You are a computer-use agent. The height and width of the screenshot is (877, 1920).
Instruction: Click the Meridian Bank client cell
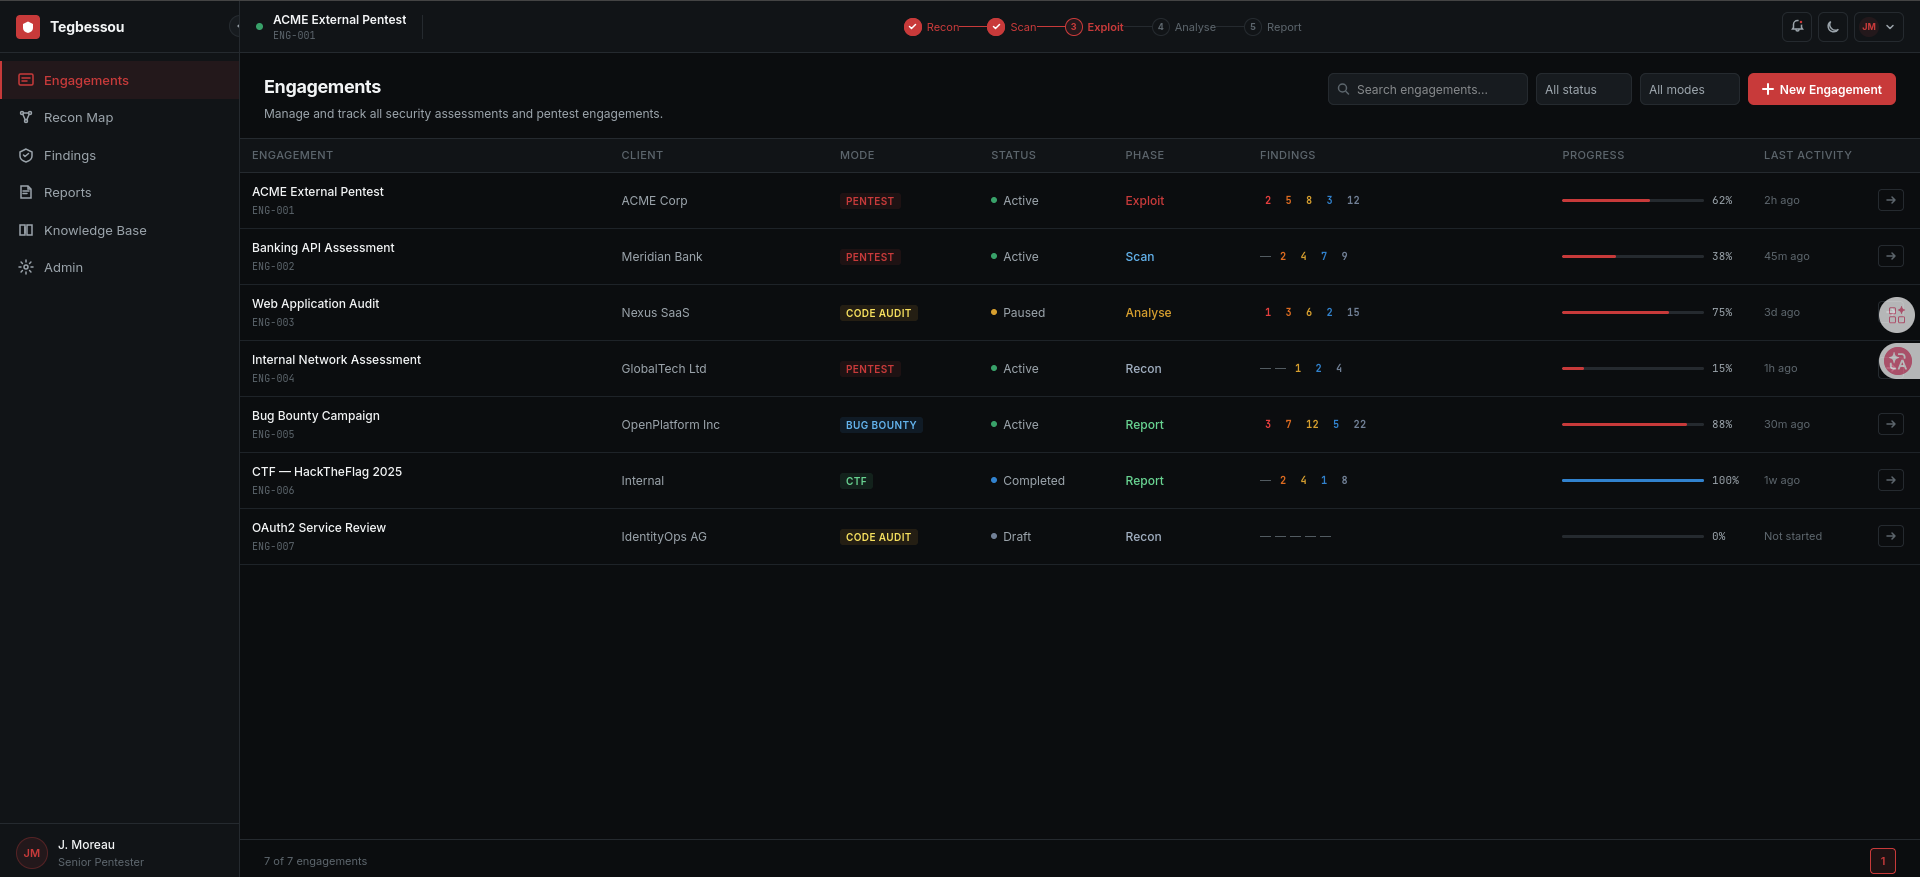click(661, 257)
